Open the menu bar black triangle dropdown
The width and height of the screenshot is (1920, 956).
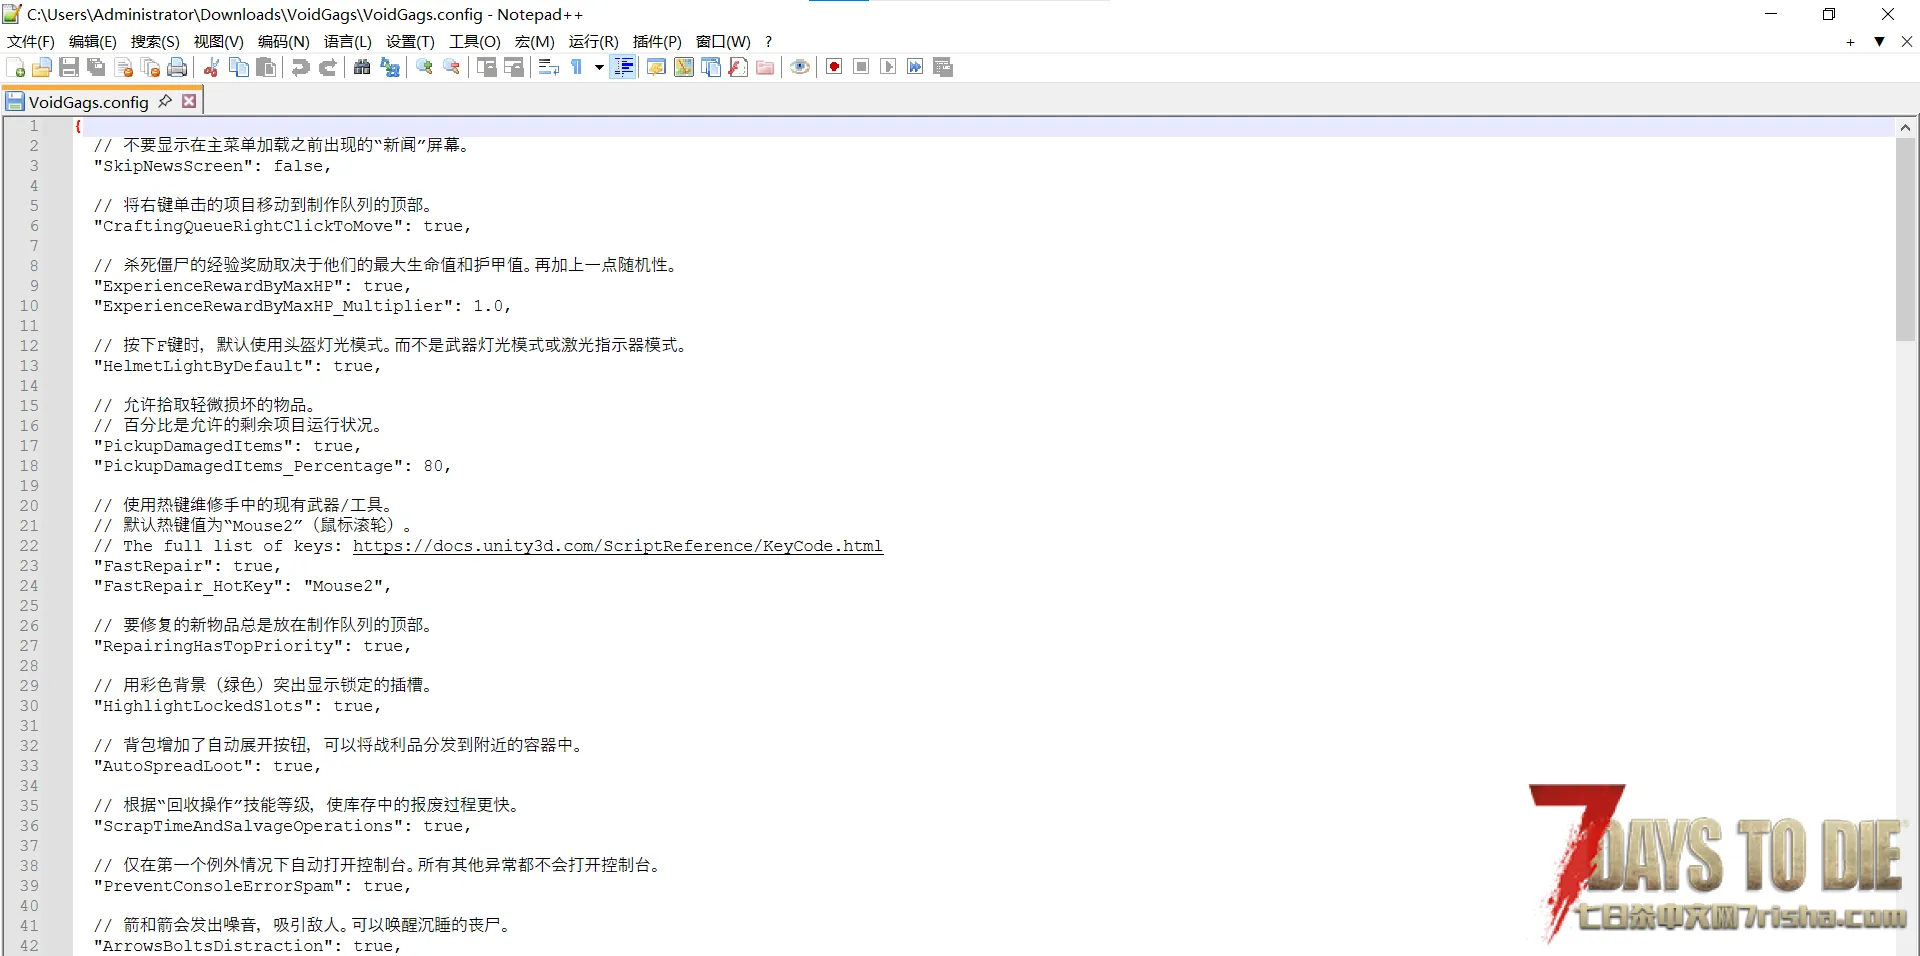pos(1879,42)
